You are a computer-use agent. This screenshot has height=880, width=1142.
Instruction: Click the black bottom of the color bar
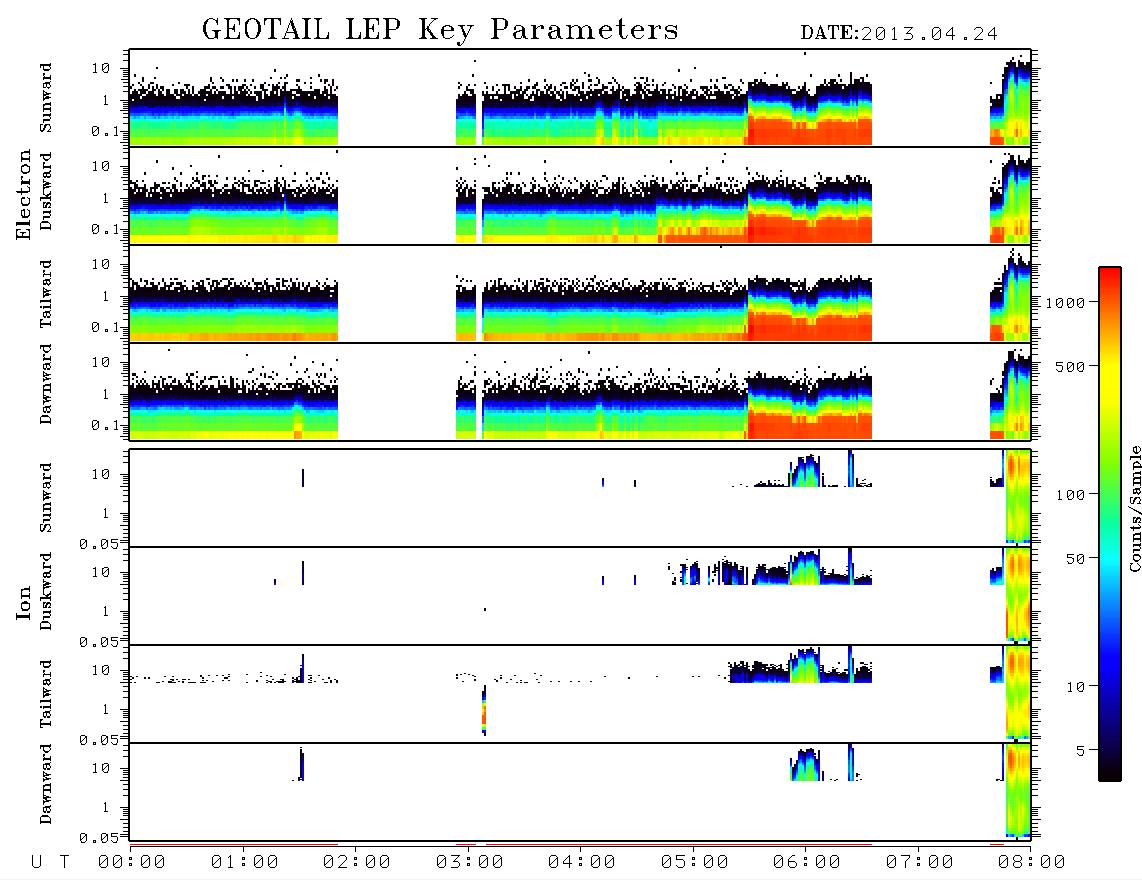1110,772
